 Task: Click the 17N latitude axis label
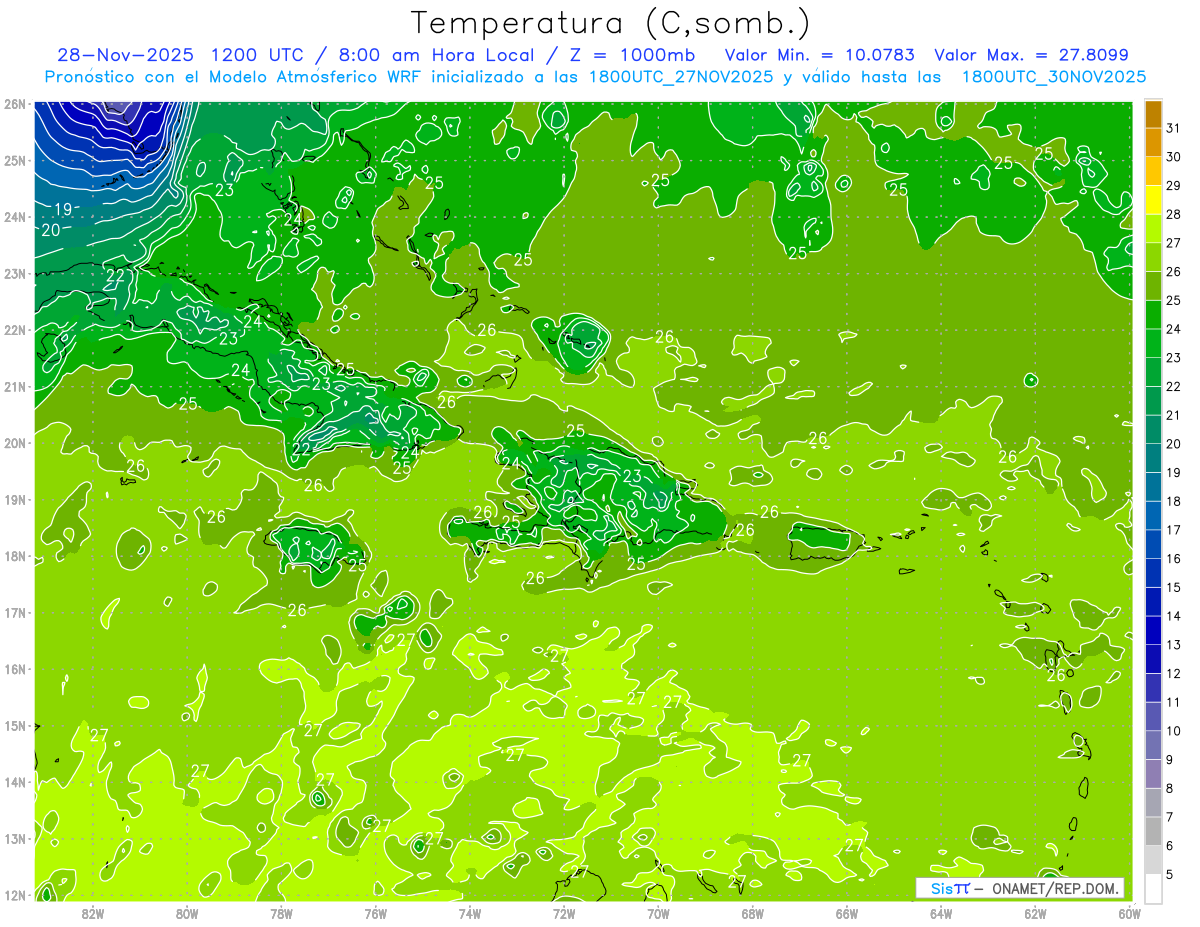point(14,612)
